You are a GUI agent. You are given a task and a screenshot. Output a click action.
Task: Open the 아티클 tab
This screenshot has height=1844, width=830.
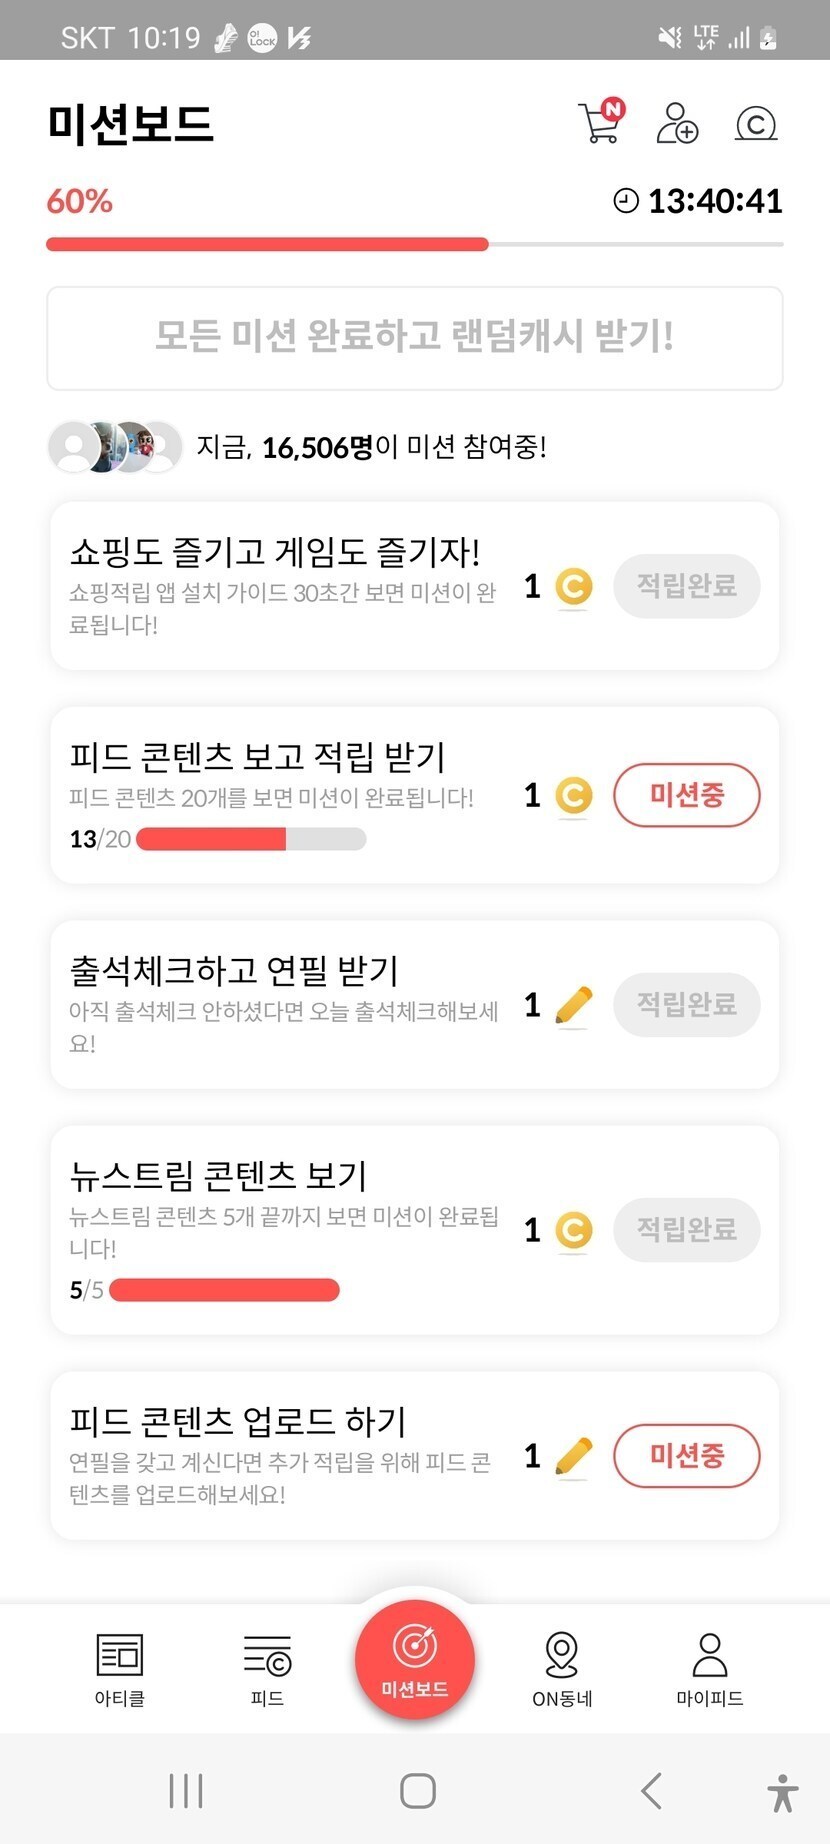[x=120, y=1668]
